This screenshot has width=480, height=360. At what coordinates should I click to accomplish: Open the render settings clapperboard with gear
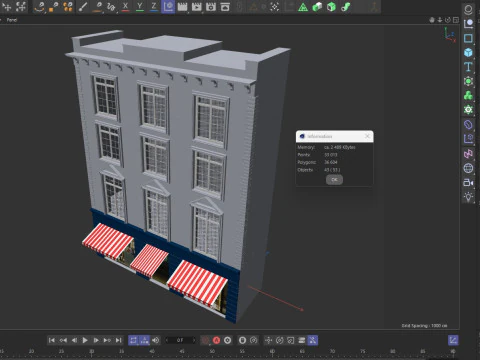pyautogui.click(x=211, y=7)
